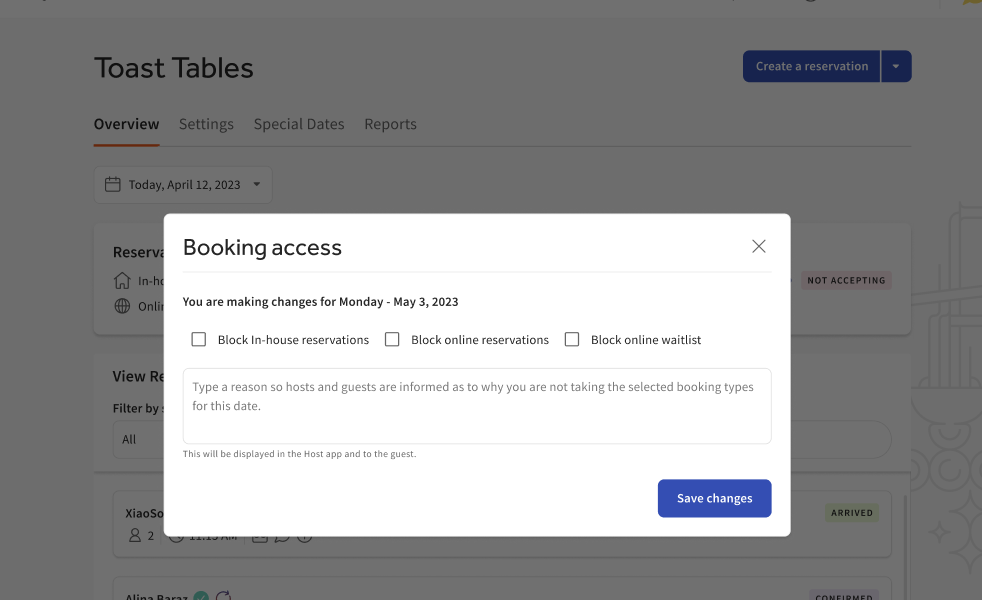This screenshot has width=982, height=600.
Task: Click the calendar icon in the date picker
Action: click(x=114, y=184)
